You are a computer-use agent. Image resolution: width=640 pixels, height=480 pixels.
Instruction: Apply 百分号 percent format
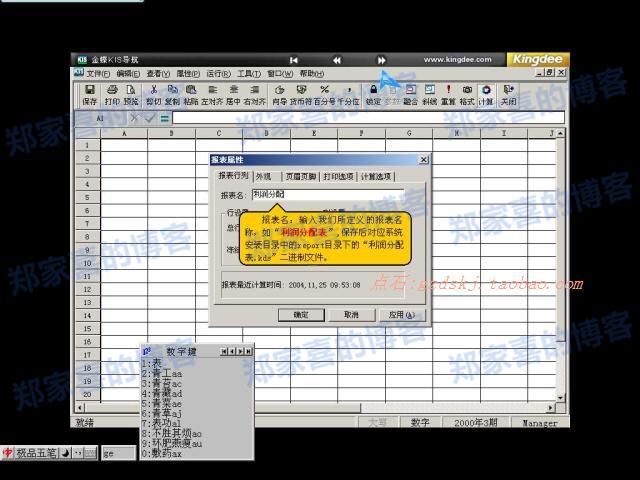pos(324,95)
